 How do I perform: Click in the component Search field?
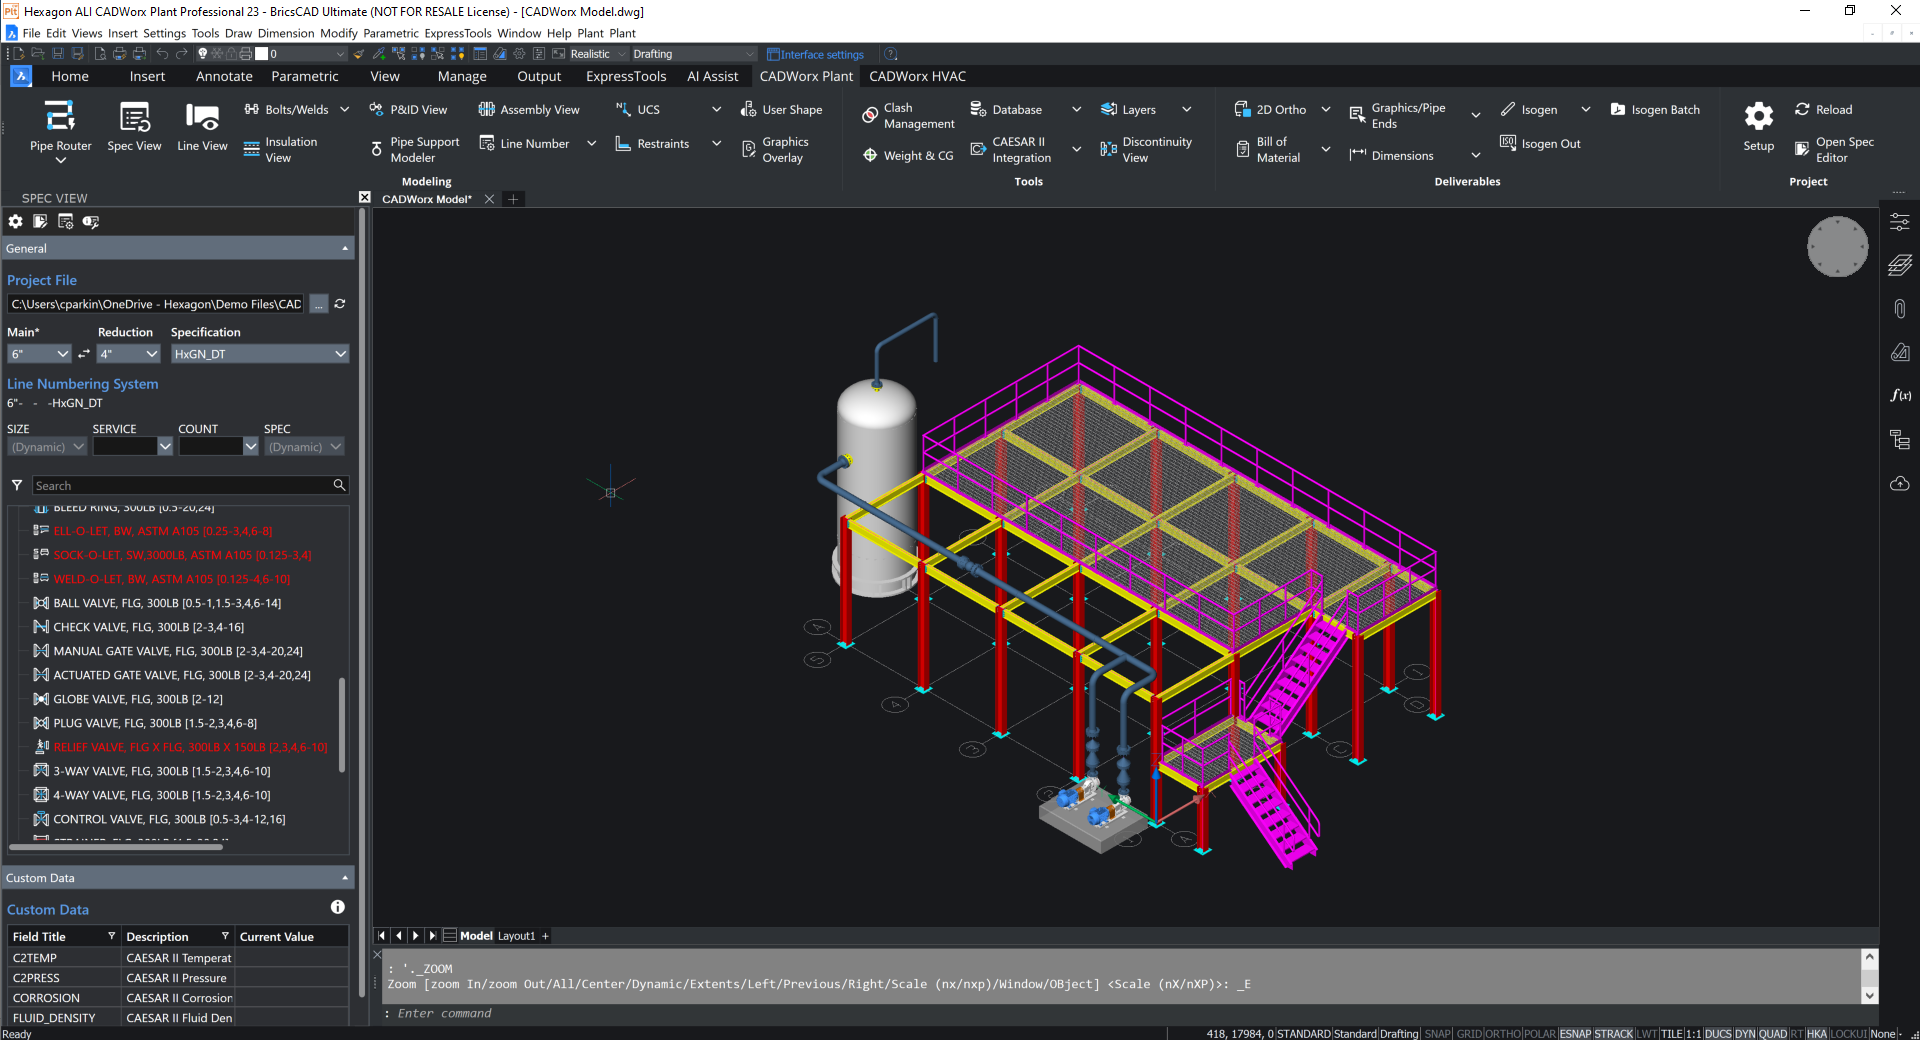pos(190,485)
